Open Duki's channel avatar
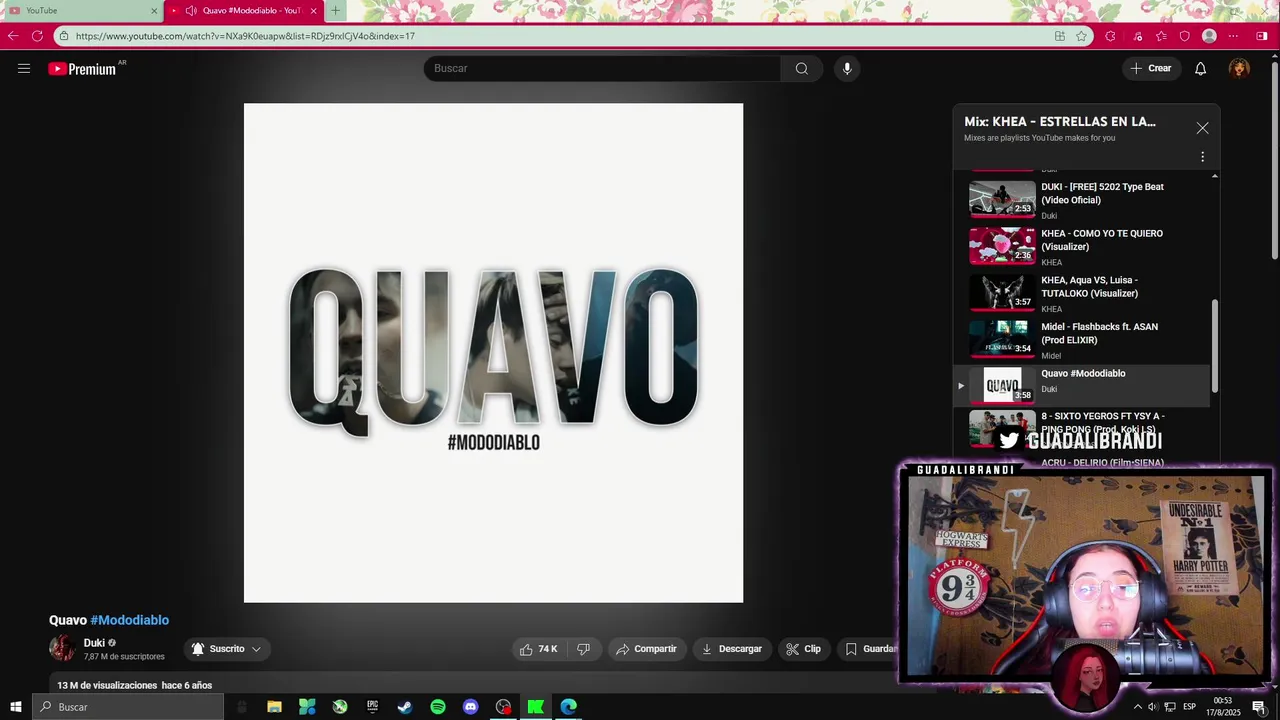Screen dimensions: 1280x720 tap(62, 648)
